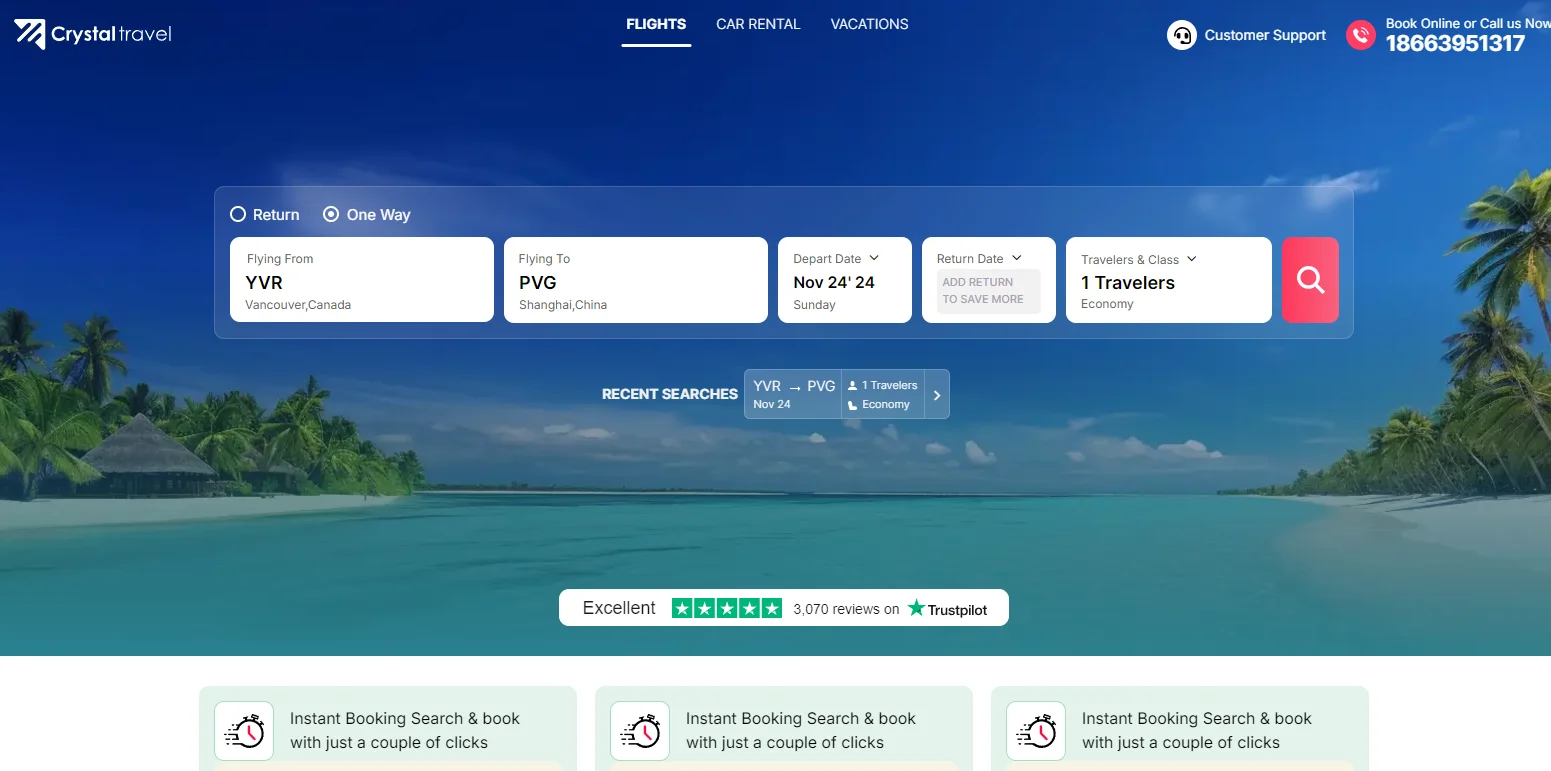Click the recent searches next arrow

point(937,395)
